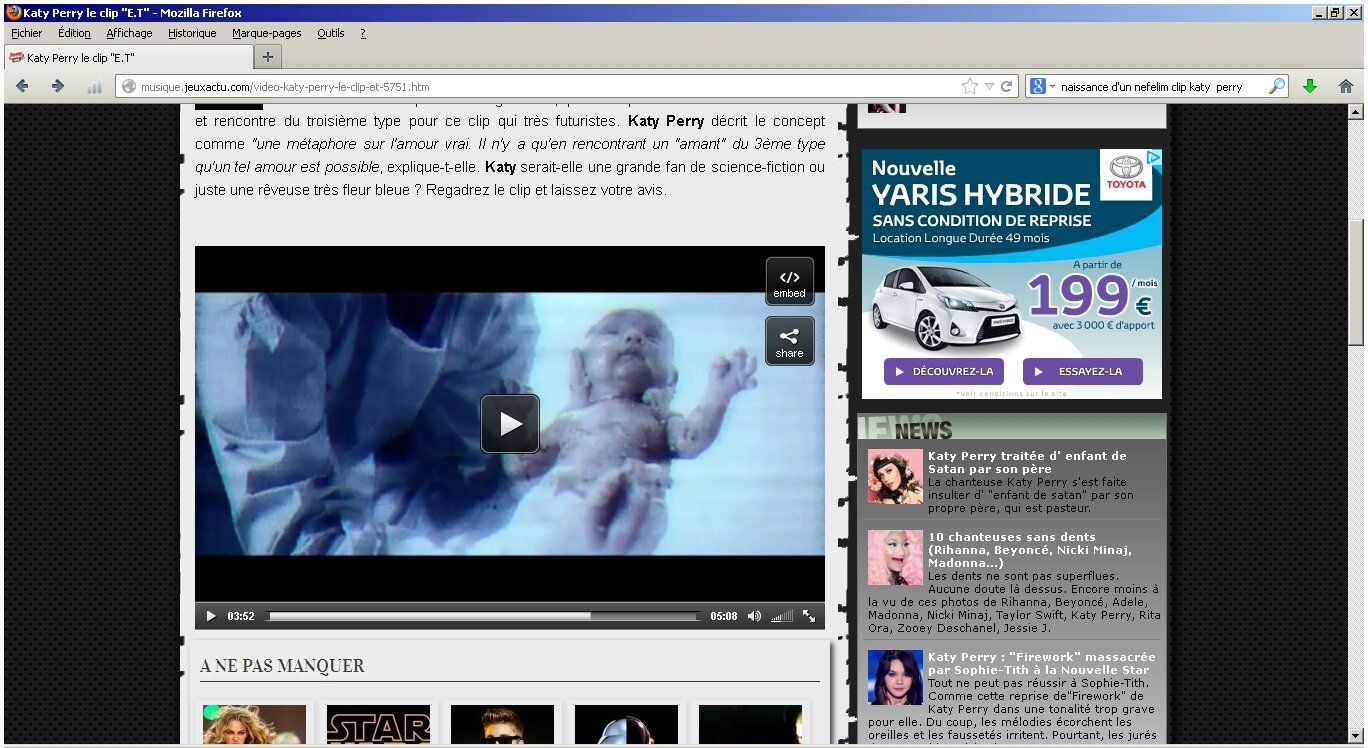Click the signal bars icon beside navigation arrows
Screen dimensions: 1368x748
pyautogui.click(x=94, y=87)
